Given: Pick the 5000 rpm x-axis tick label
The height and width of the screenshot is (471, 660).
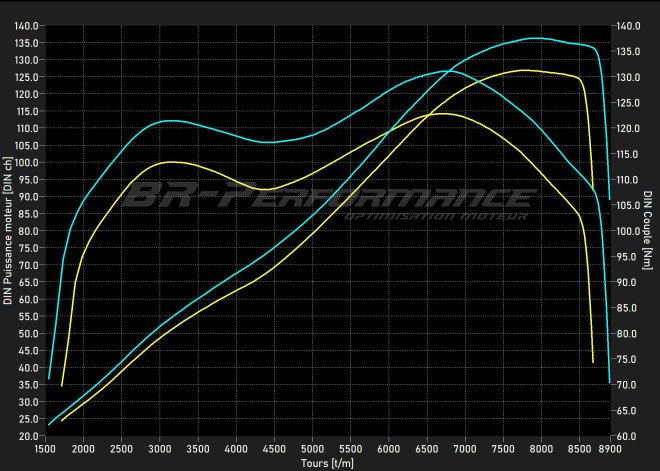Looking at the screenshot, I should (313, 450).
